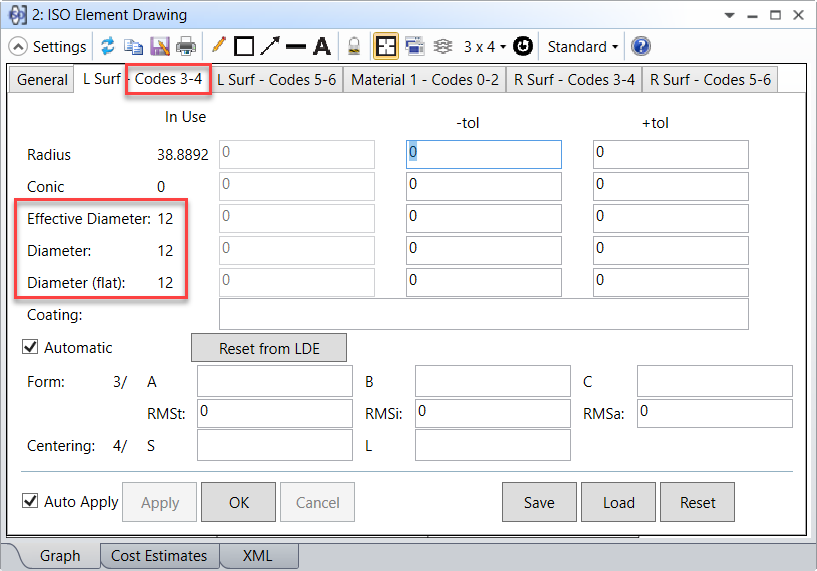Switch to Material 1 - Codes 0-2 tab
The height and width of the screenshot is (571, 817).
point(424,80)
